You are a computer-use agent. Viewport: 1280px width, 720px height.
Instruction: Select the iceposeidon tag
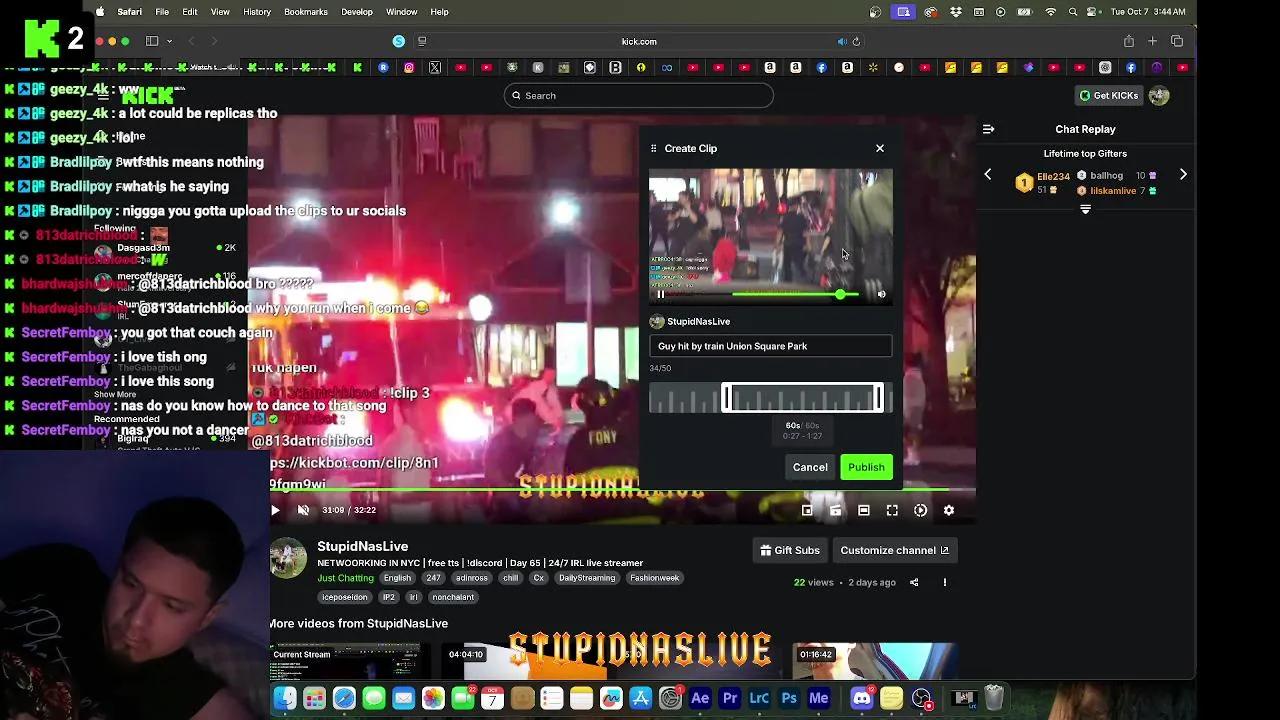(x=344, y=597)
